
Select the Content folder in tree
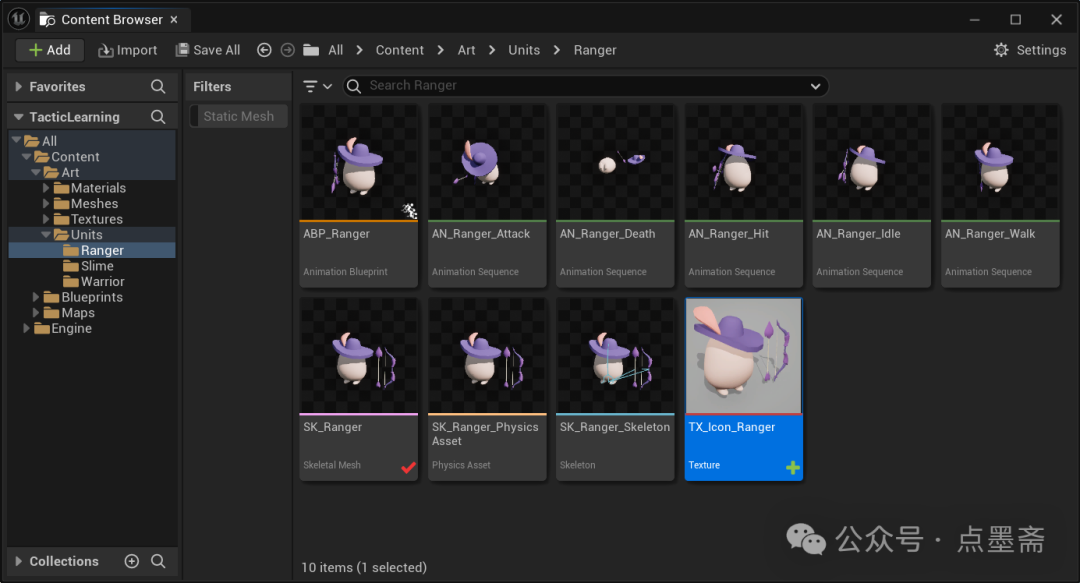[x=67, y=156]
